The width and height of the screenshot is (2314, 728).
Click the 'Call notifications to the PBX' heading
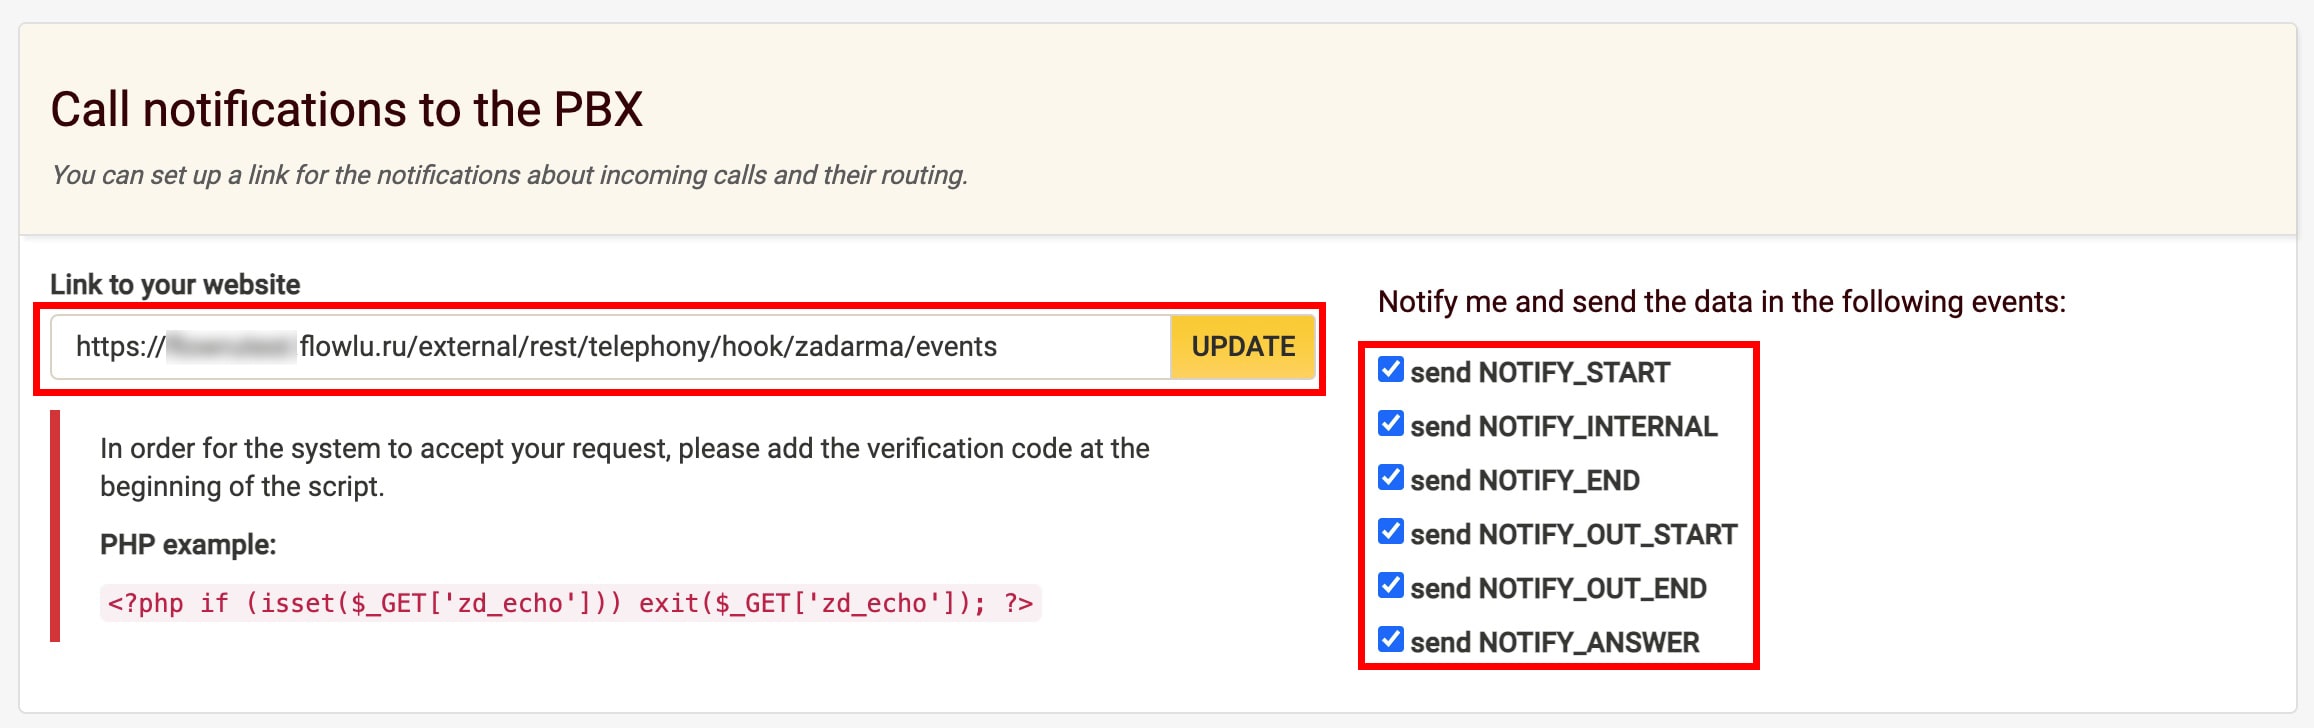point(346,109)
